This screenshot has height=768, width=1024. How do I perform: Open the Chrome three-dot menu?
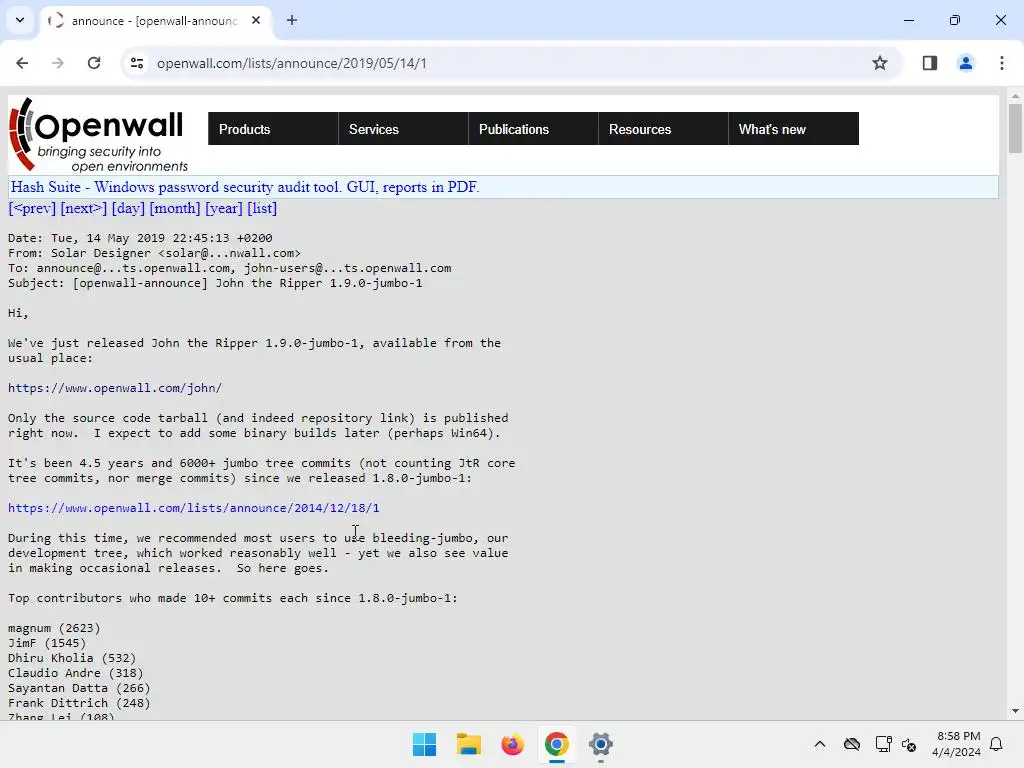(x=1002, y=63)
